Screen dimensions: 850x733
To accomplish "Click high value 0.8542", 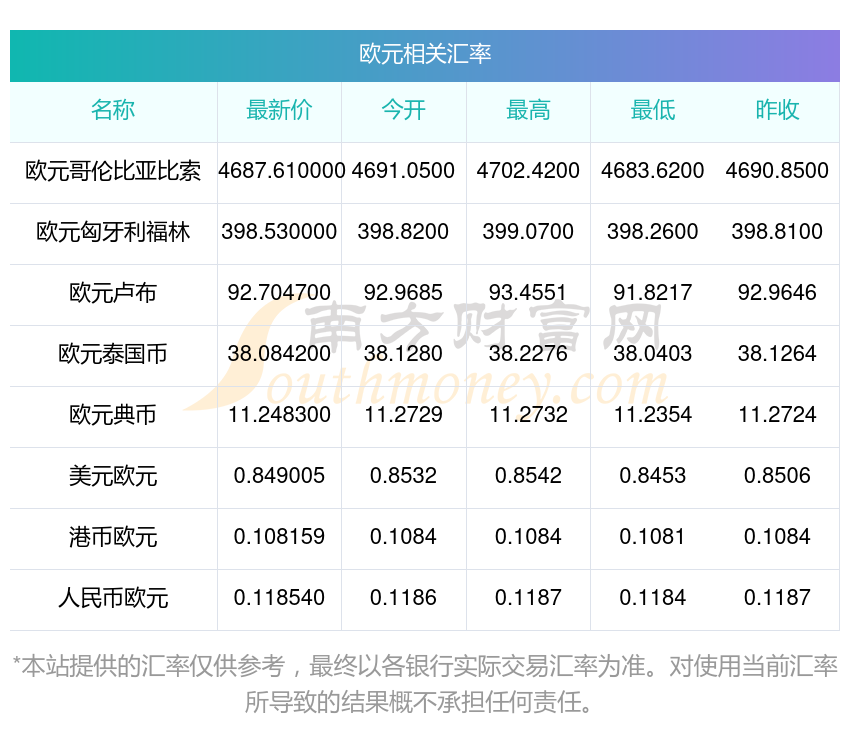I will (x=528, y=476).
